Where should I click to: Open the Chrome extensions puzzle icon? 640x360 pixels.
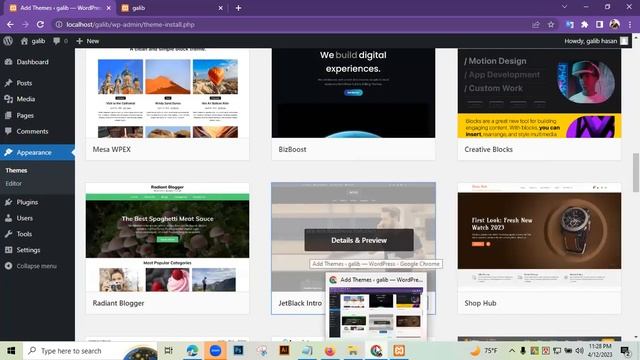[584, 24]
